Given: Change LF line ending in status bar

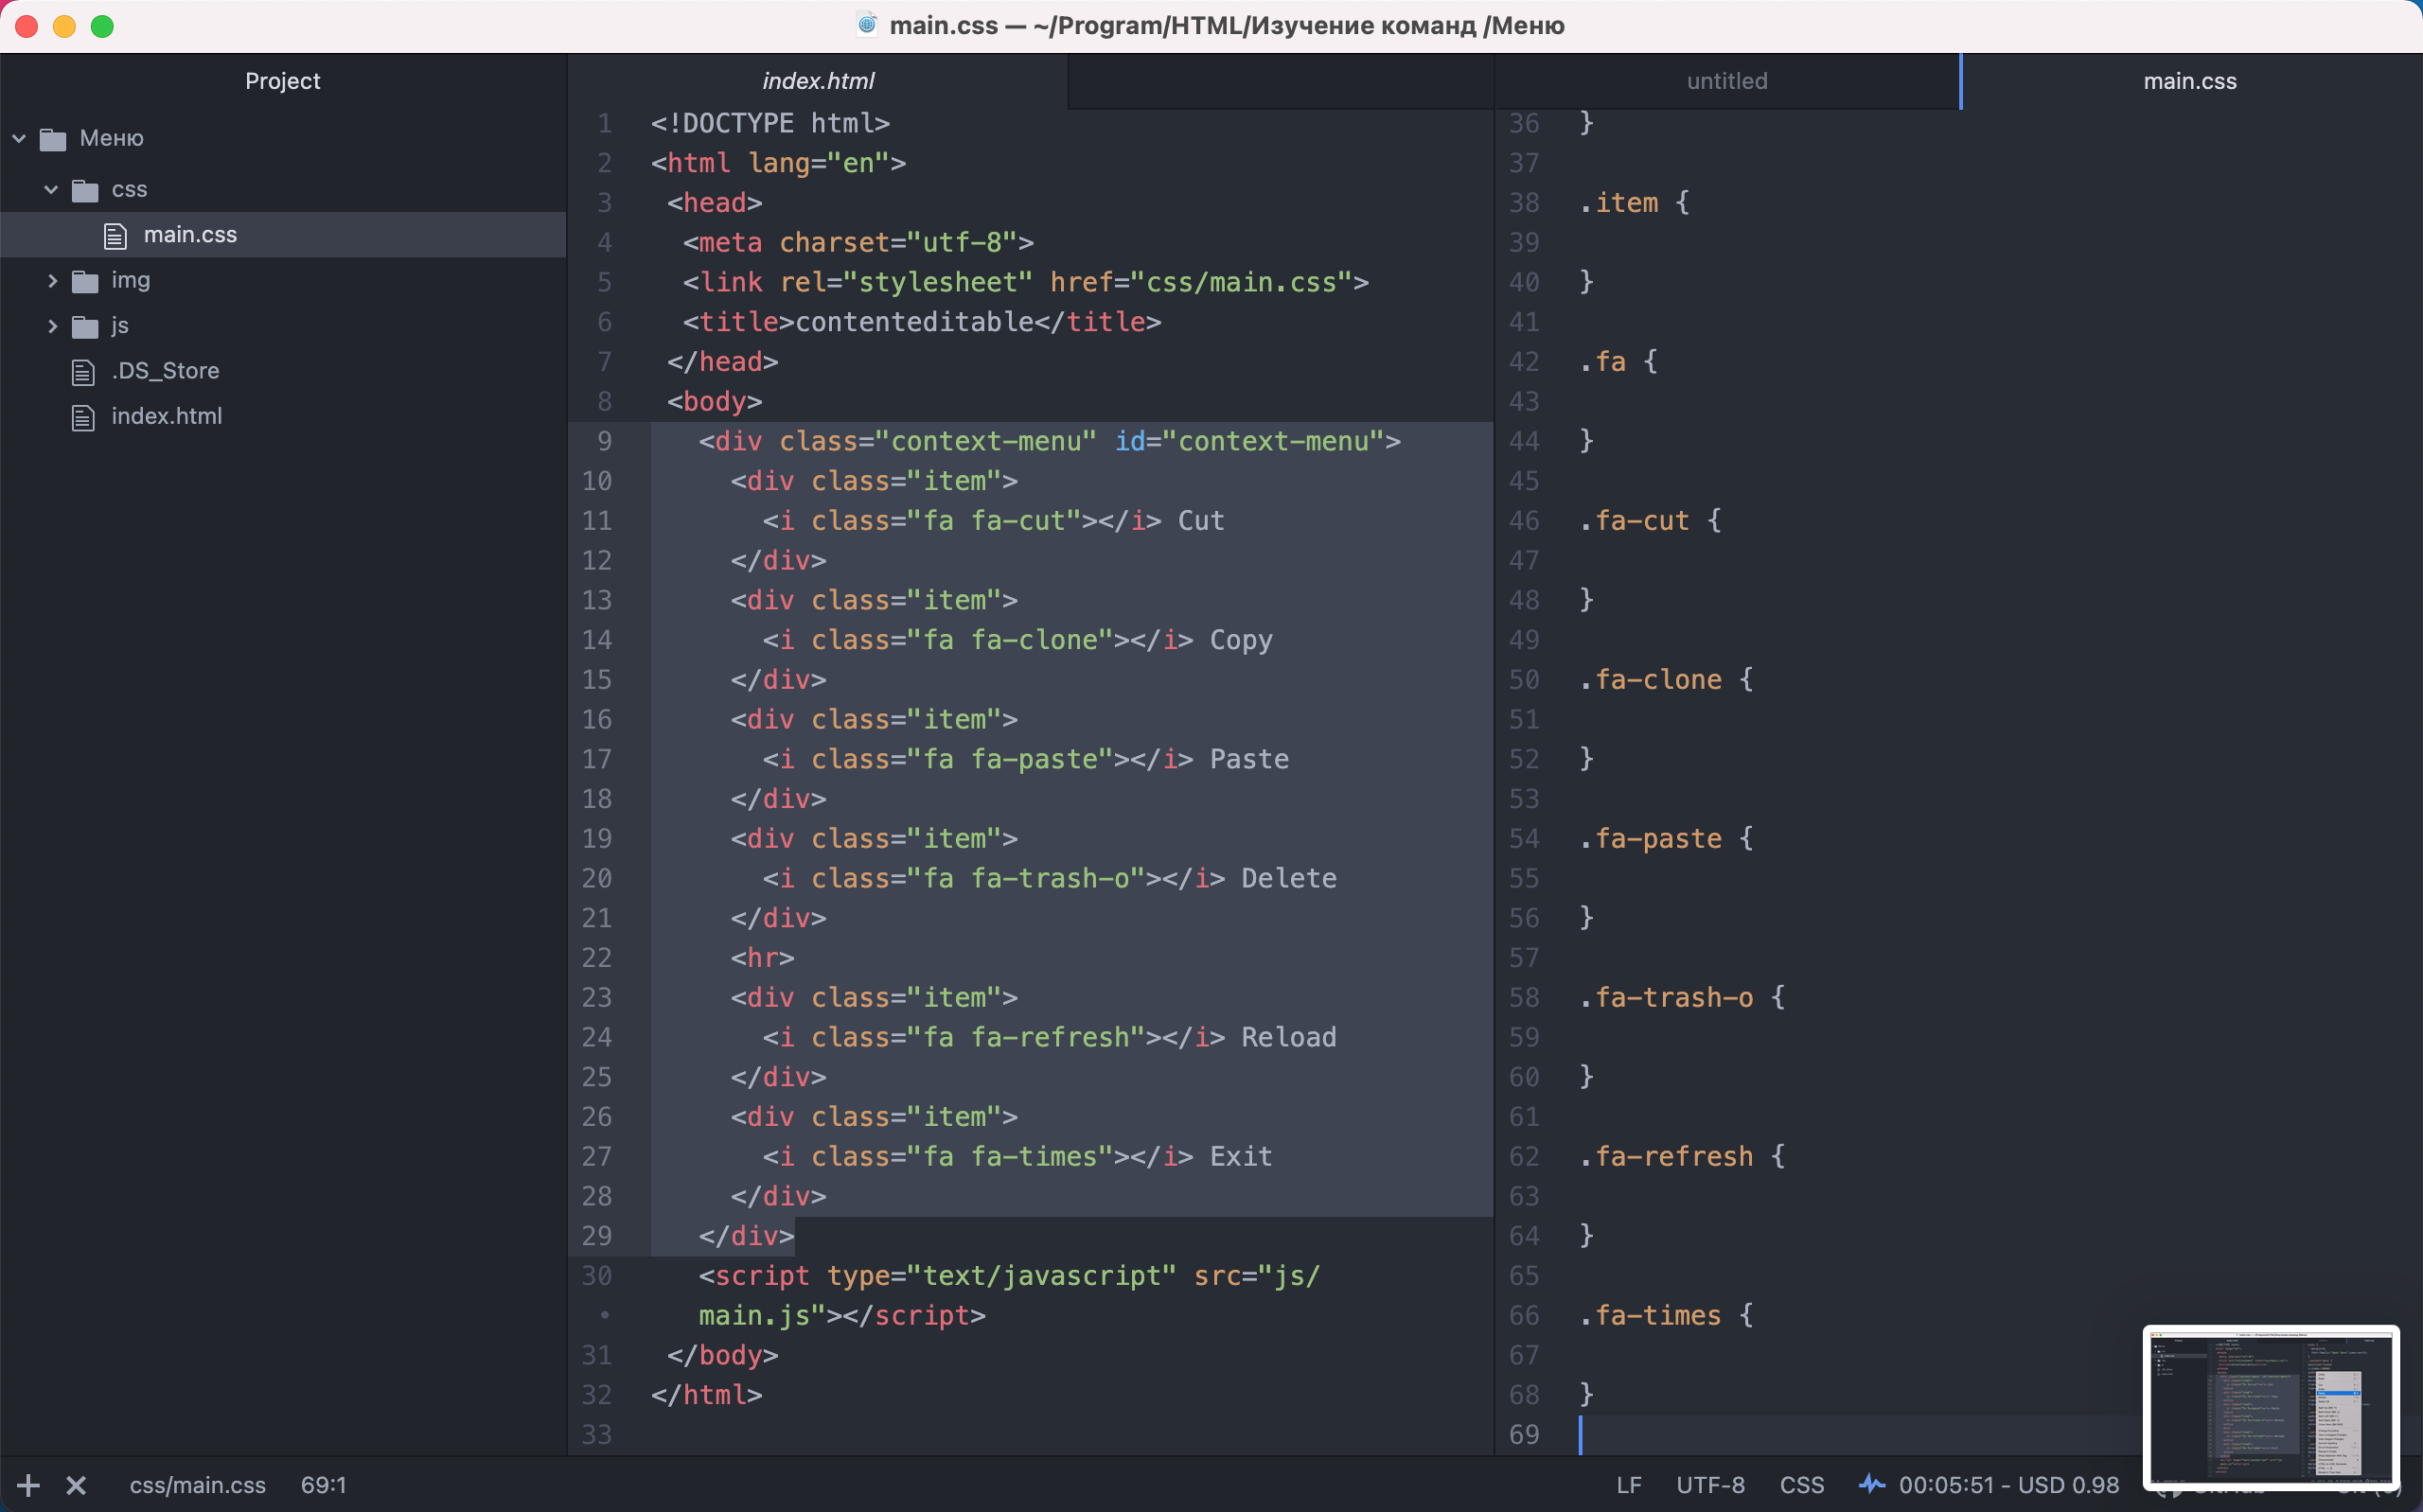Looking at the screenshot, I should pyautogui.click(x=1628, y=1485).
